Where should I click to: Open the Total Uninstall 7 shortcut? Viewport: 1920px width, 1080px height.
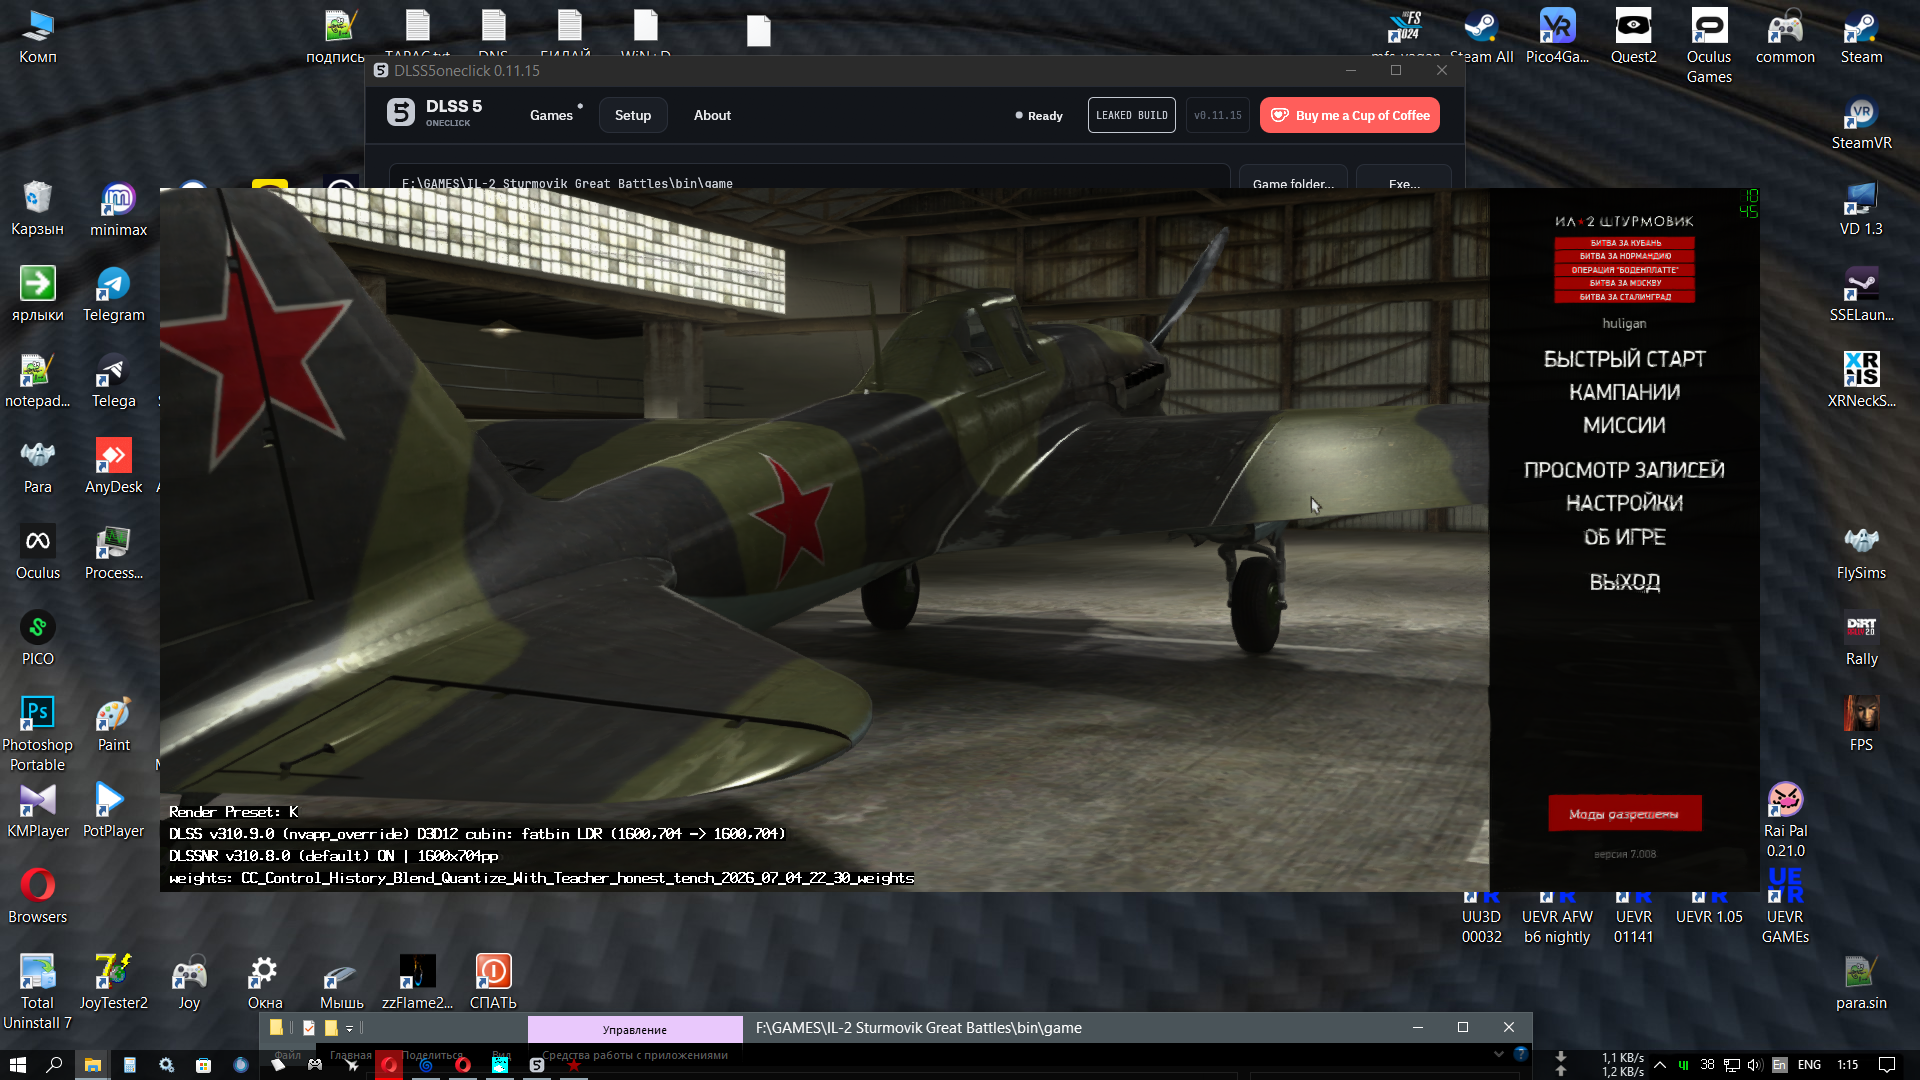pos(37,993)
